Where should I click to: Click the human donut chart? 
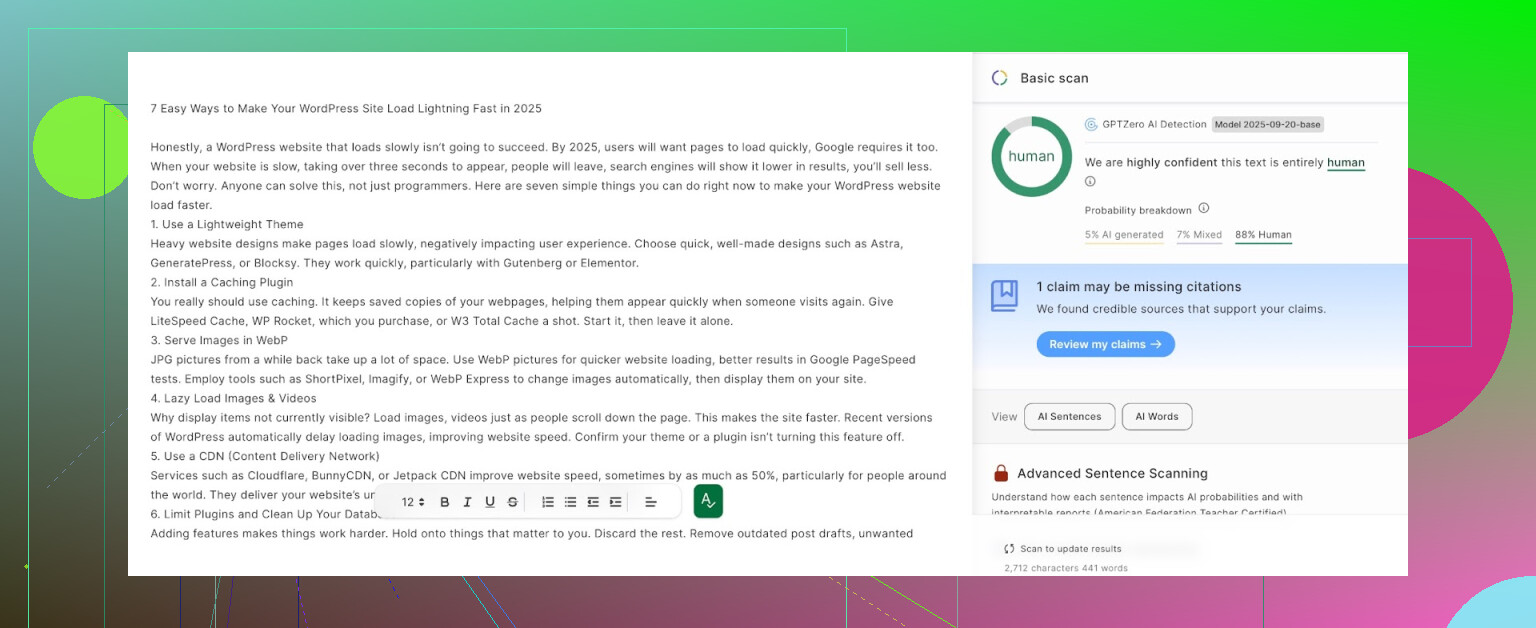coord(1031,157)
